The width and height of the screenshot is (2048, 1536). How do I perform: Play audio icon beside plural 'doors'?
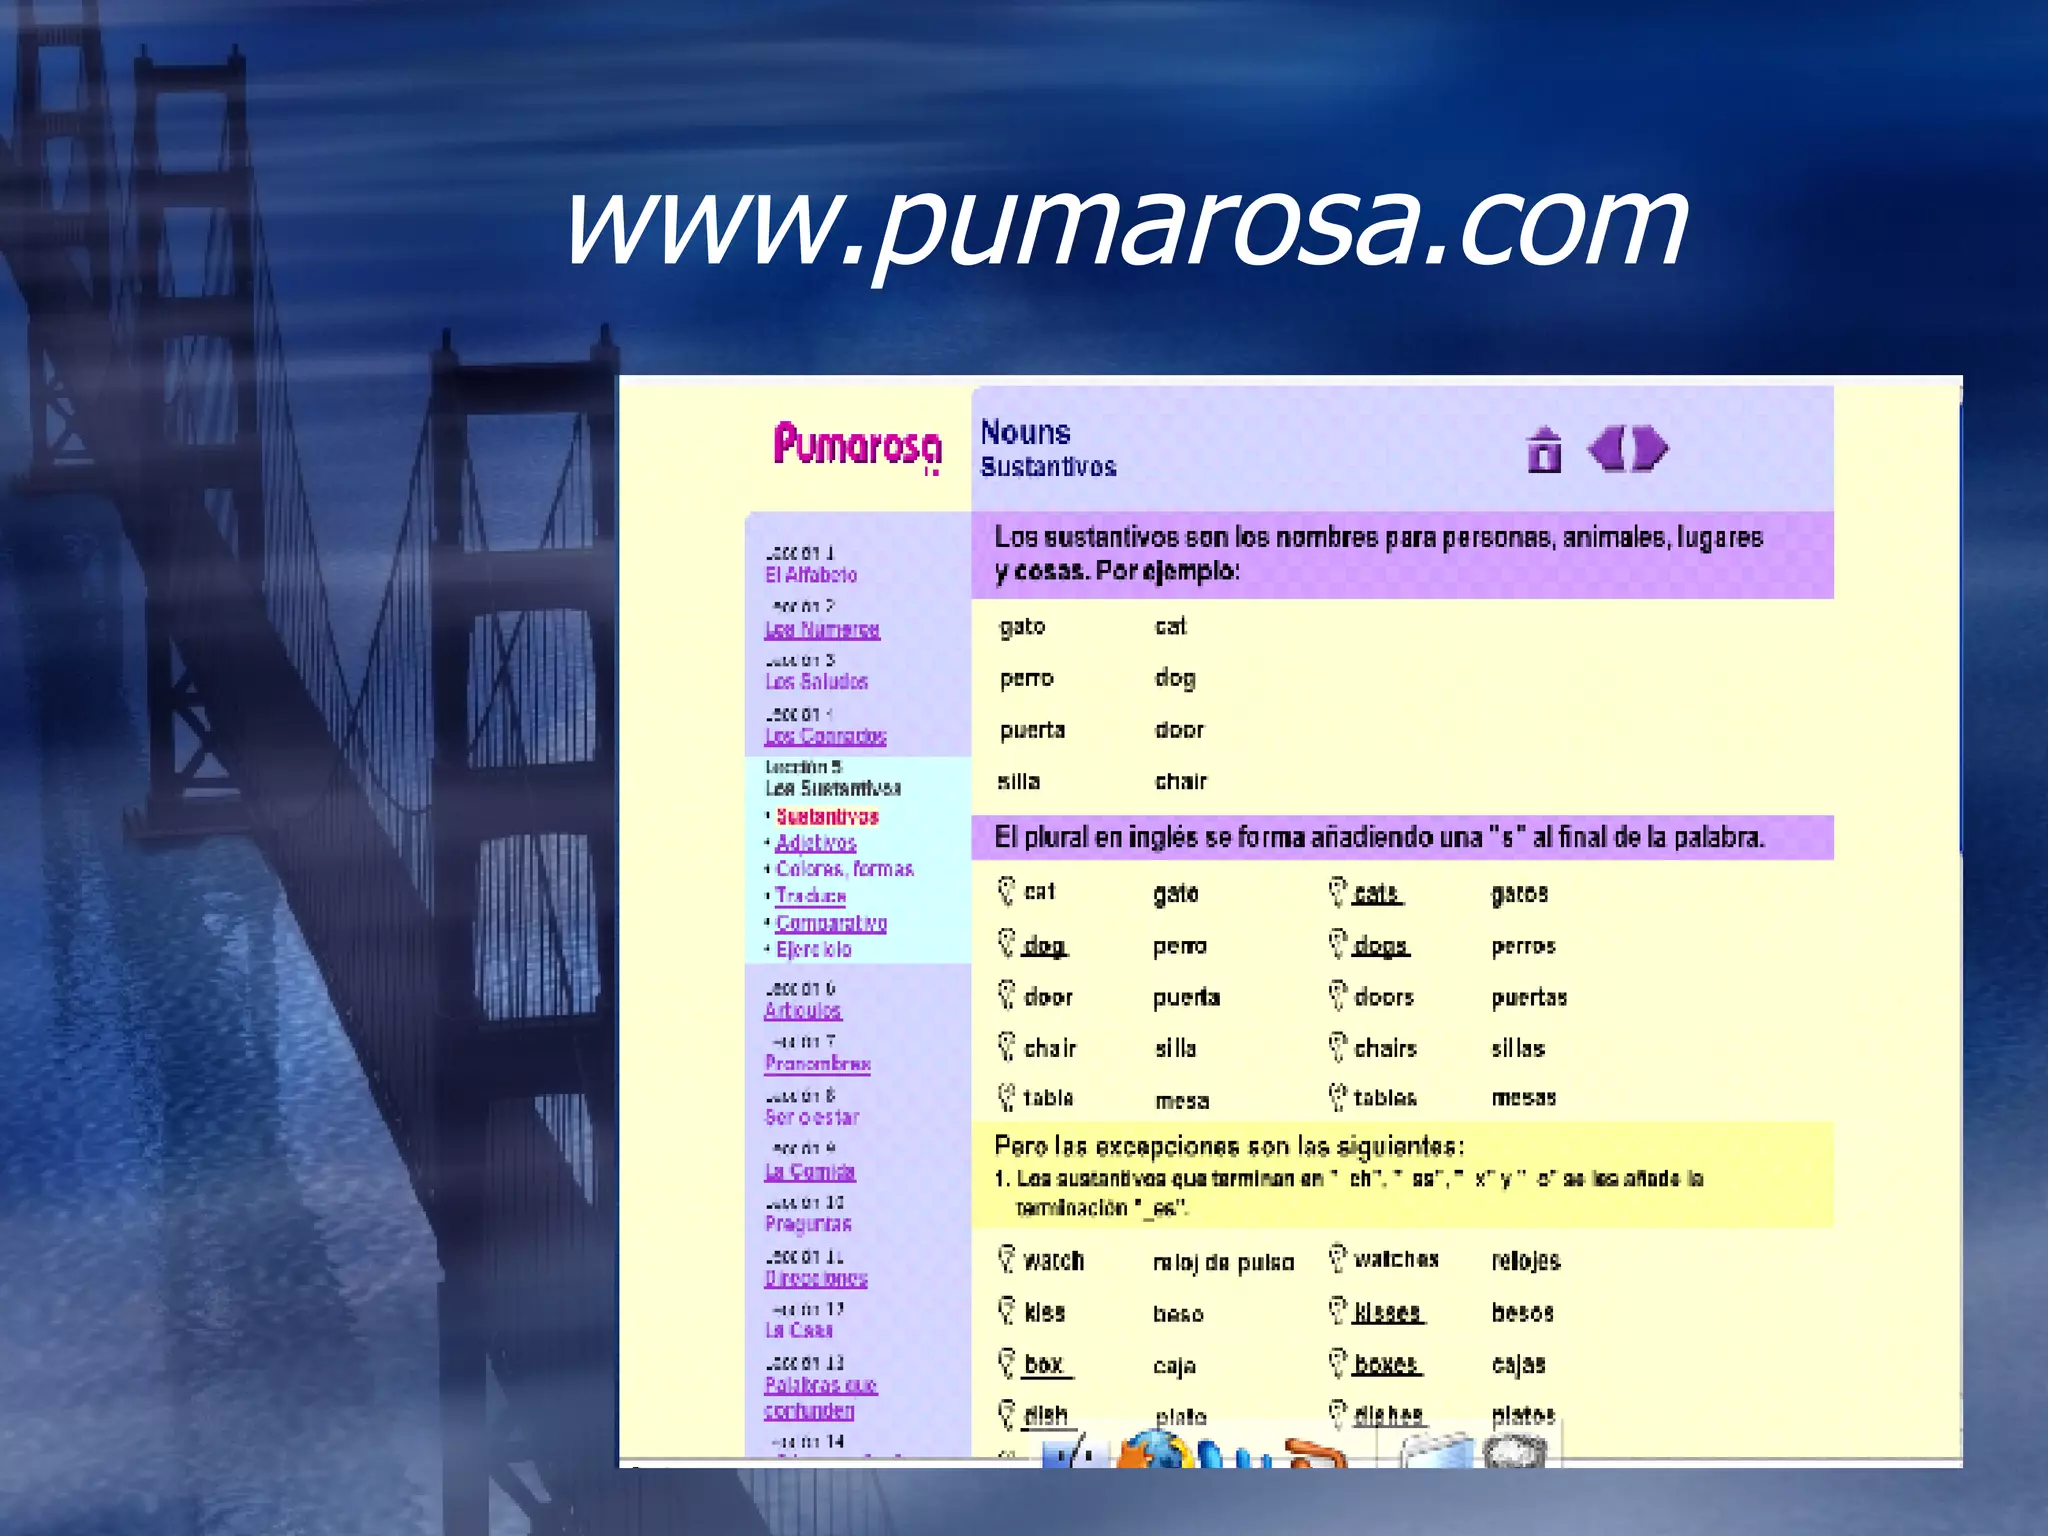pyautogui.click(x=1338, y=995)
